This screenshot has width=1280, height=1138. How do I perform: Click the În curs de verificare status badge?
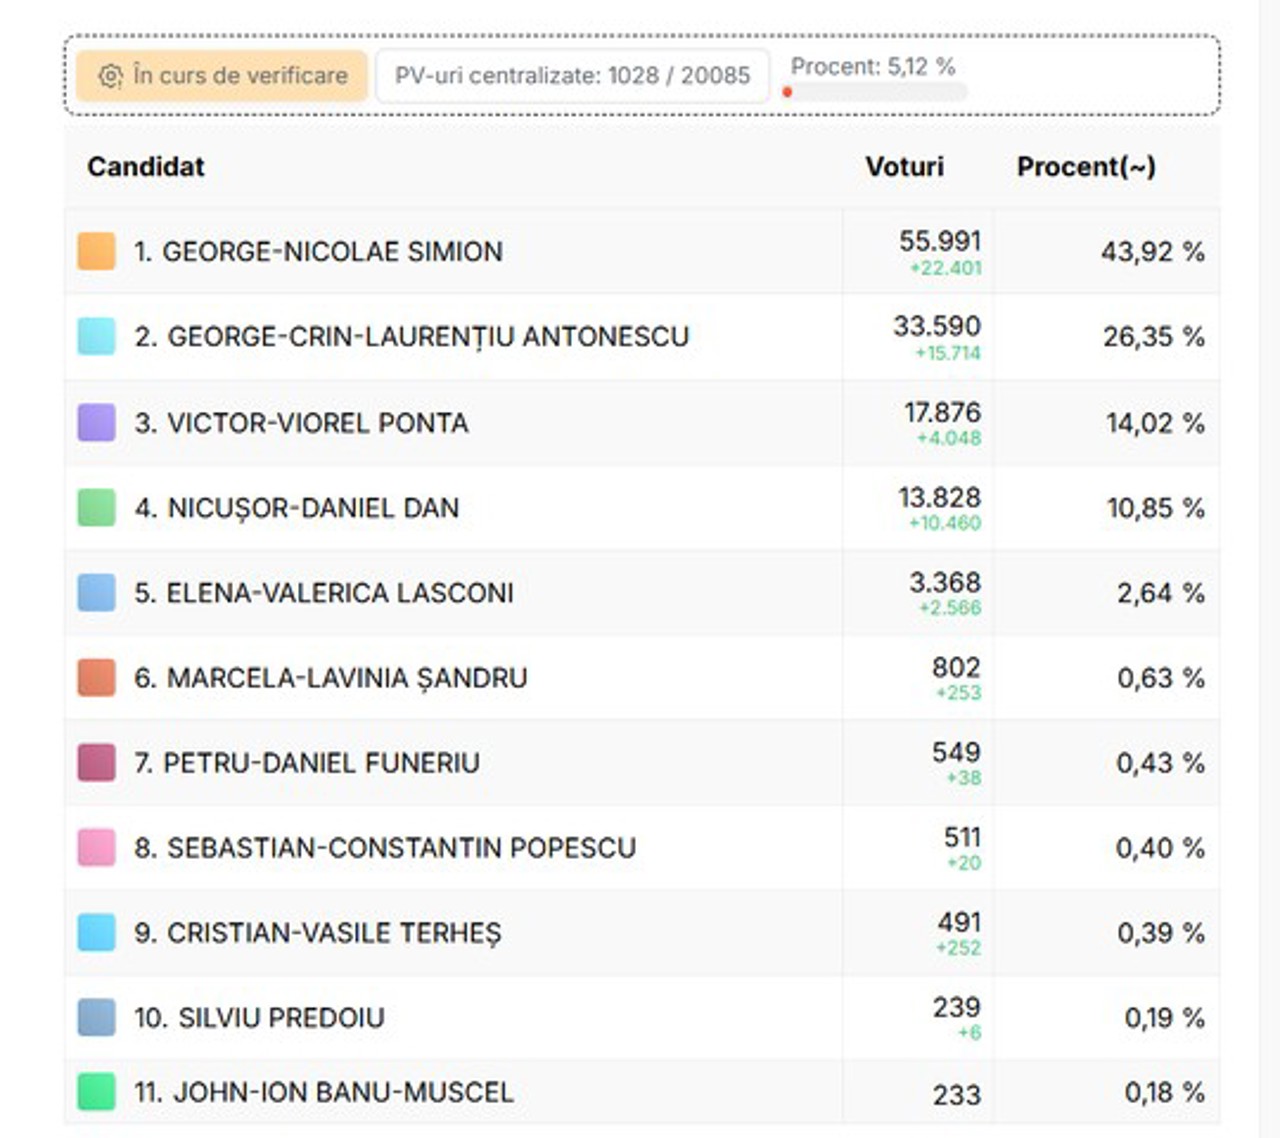tap(222, 76)
